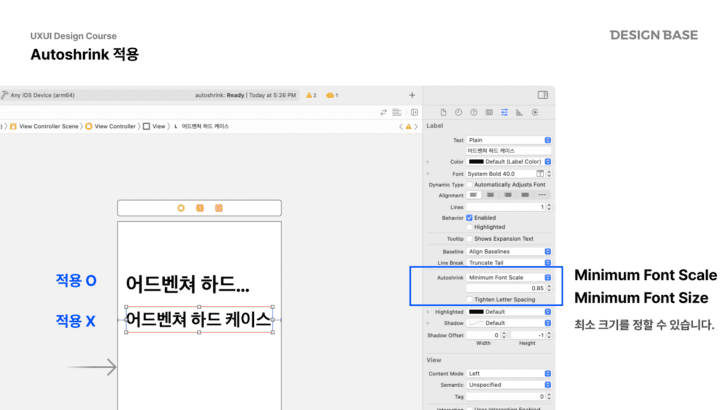Click the Font size stepper arrows

tap(549, 174)
